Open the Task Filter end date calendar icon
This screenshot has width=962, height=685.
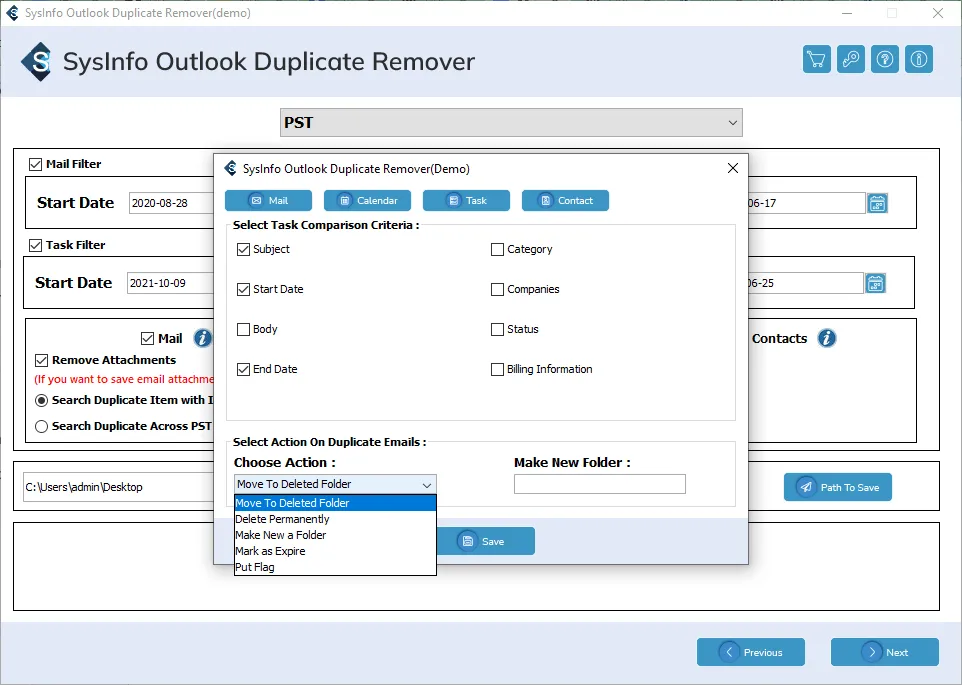(x=875, y=283)
